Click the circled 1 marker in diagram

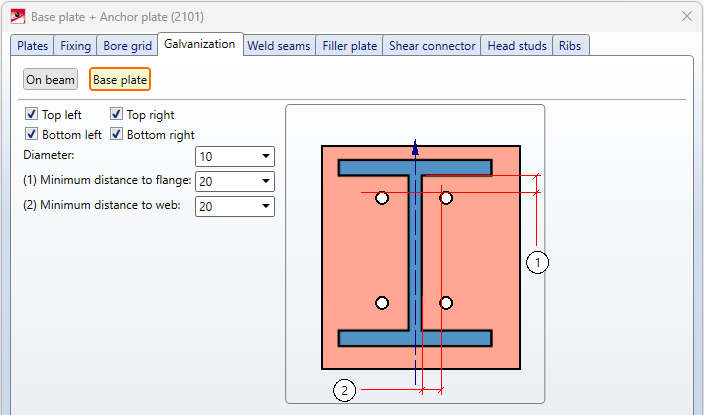click(x=537, y=262)
